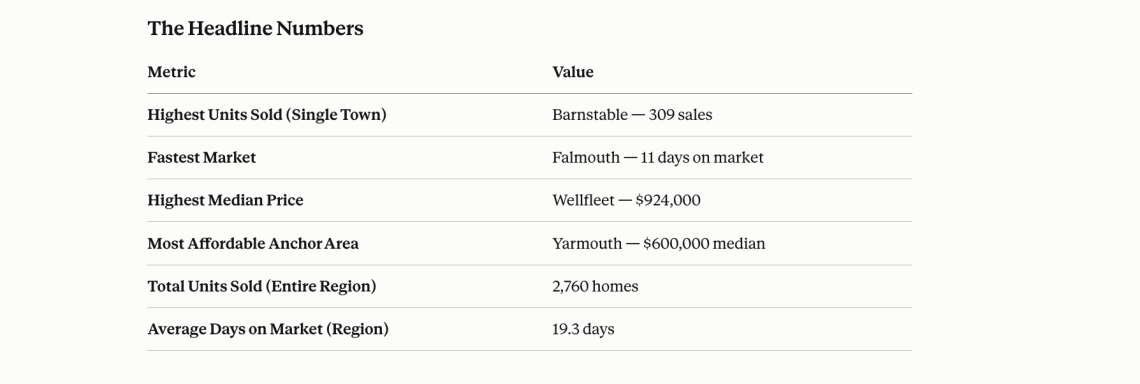This screenshot has width=1140, height=384.
Task: Click the 'Wellfleet — $924,000' value
Action: point(627,200)
